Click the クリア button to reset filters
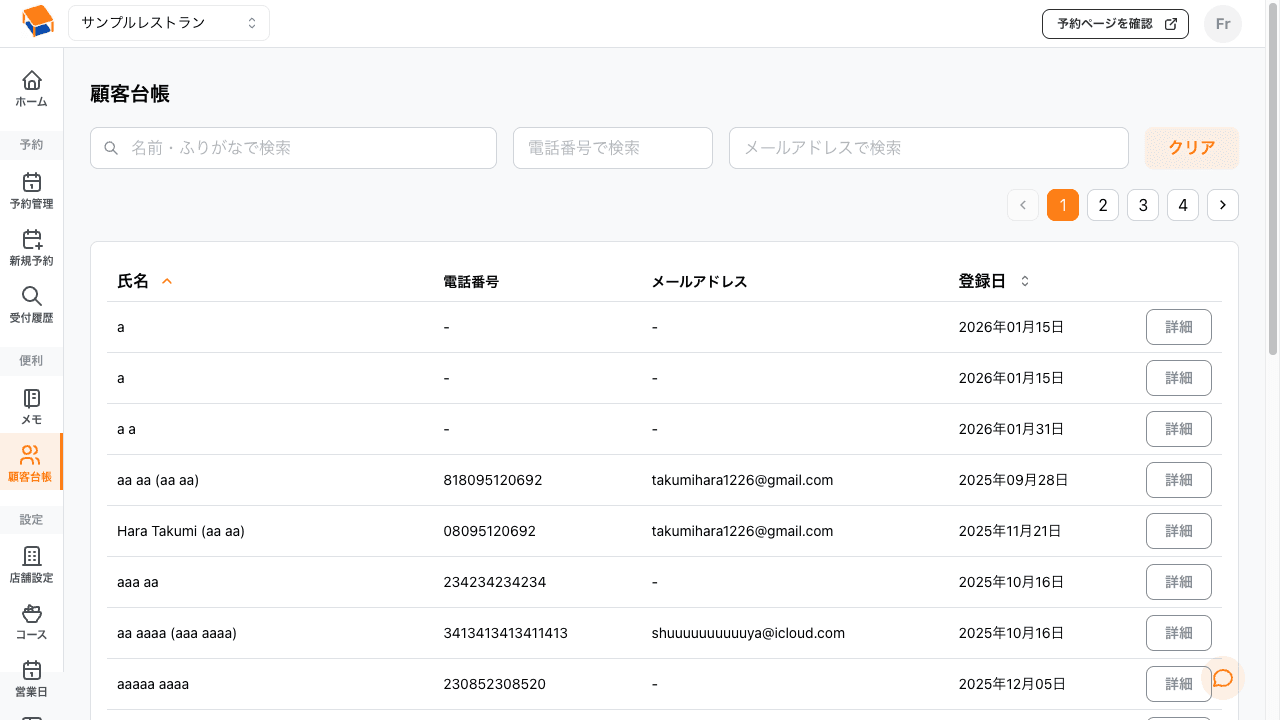This screenshot has width=1280, height=720. point(1191,148)
